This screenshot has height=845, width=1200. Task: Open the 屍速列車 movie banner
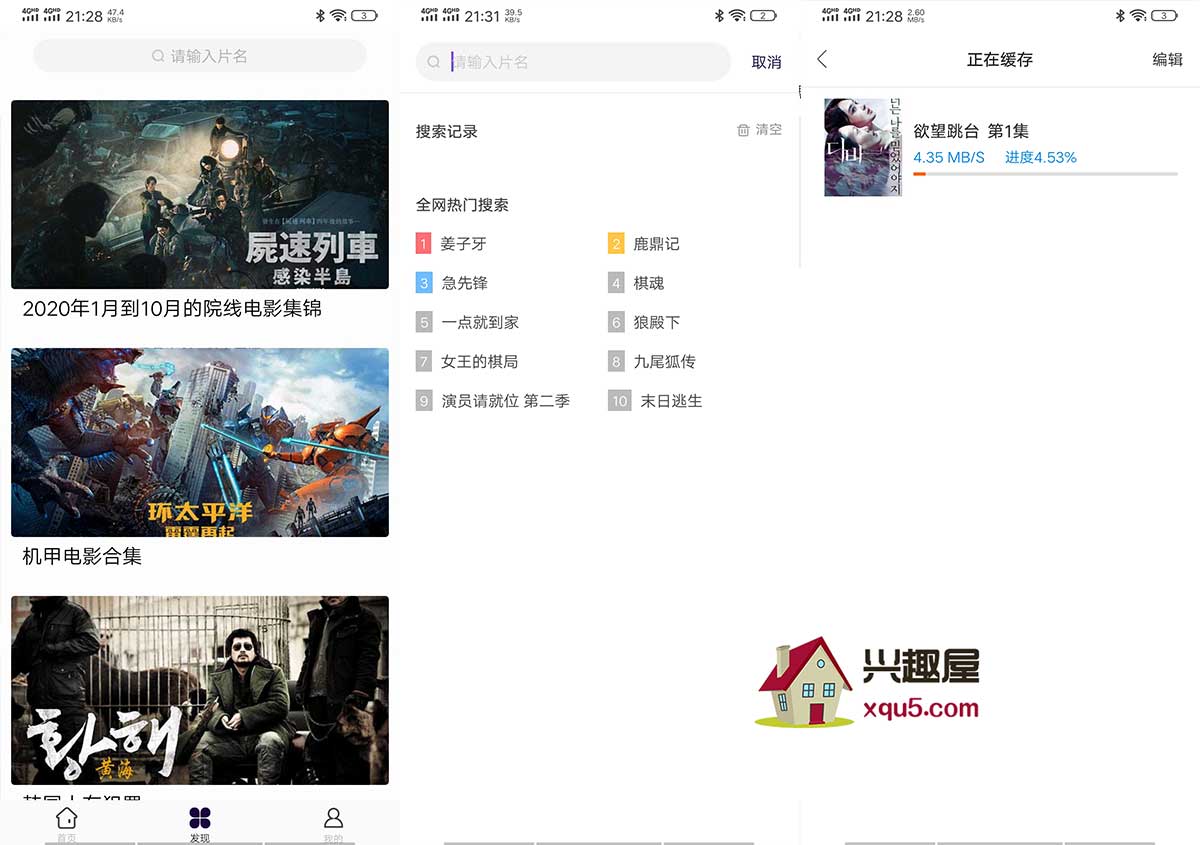[x=200, y=194]
